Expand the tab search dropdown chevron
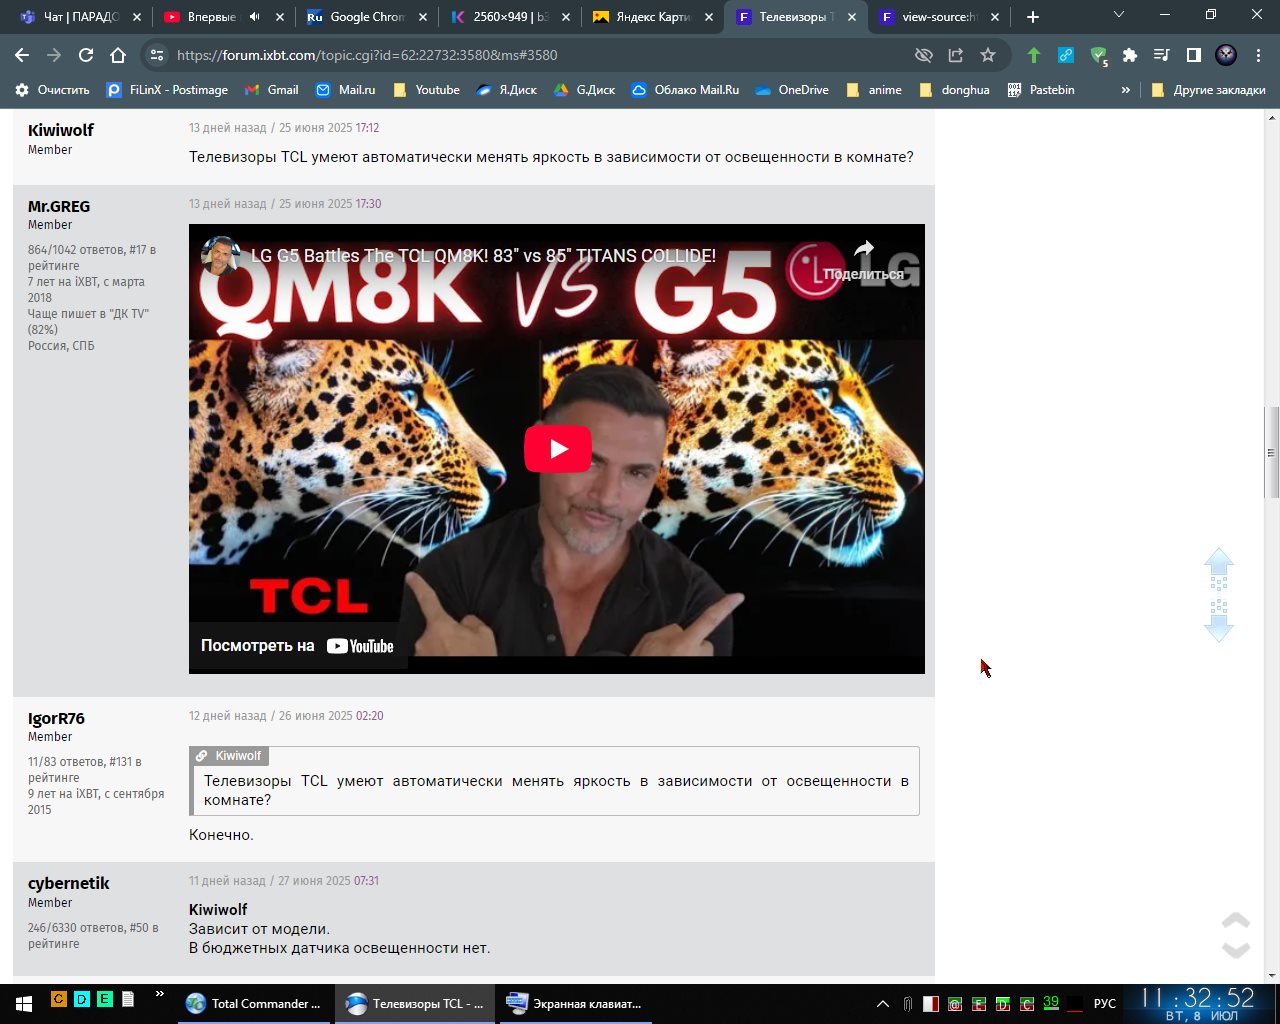The image size is (1280, 1024). coord(1119,15)
